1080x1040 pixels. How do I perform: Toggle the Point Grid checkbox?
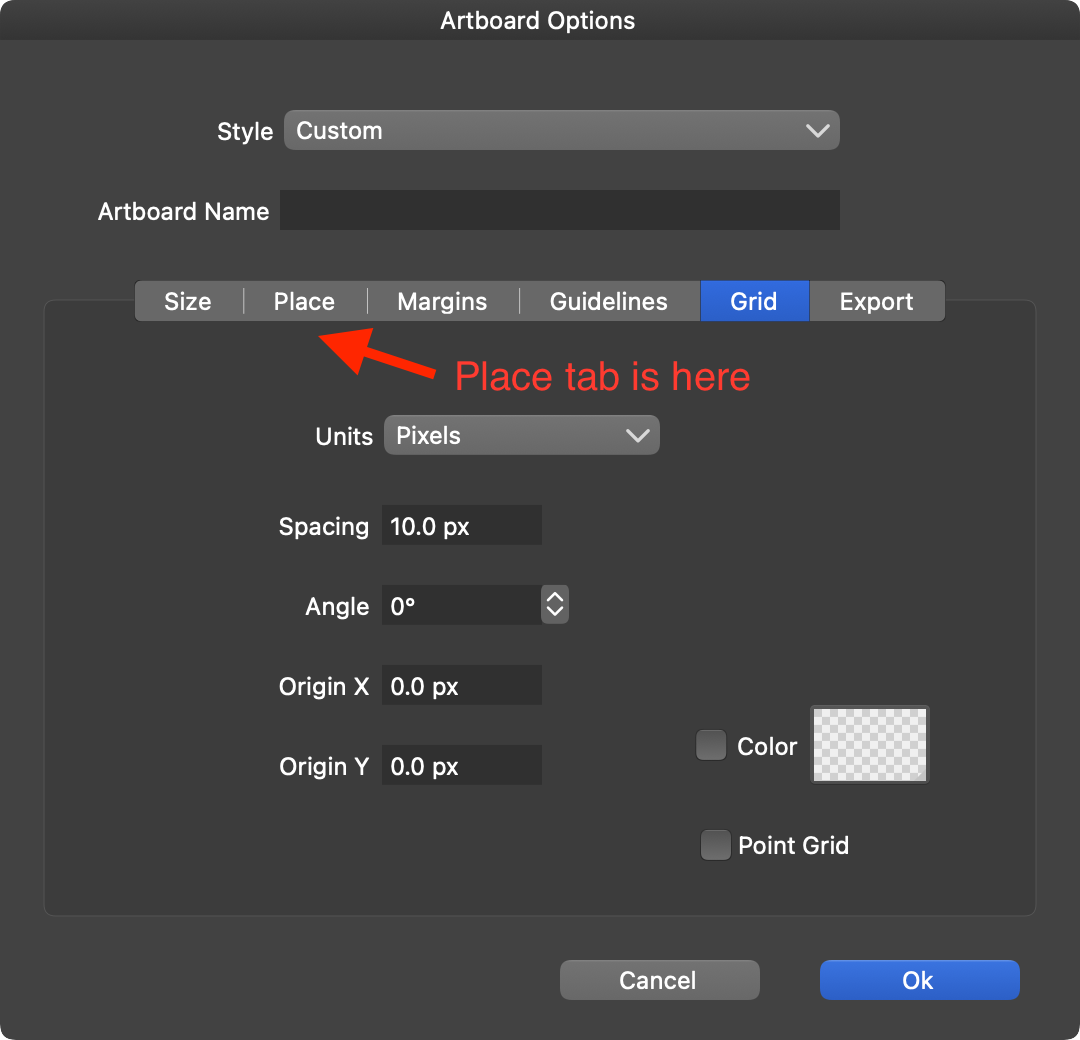click(x=715, y=845)
